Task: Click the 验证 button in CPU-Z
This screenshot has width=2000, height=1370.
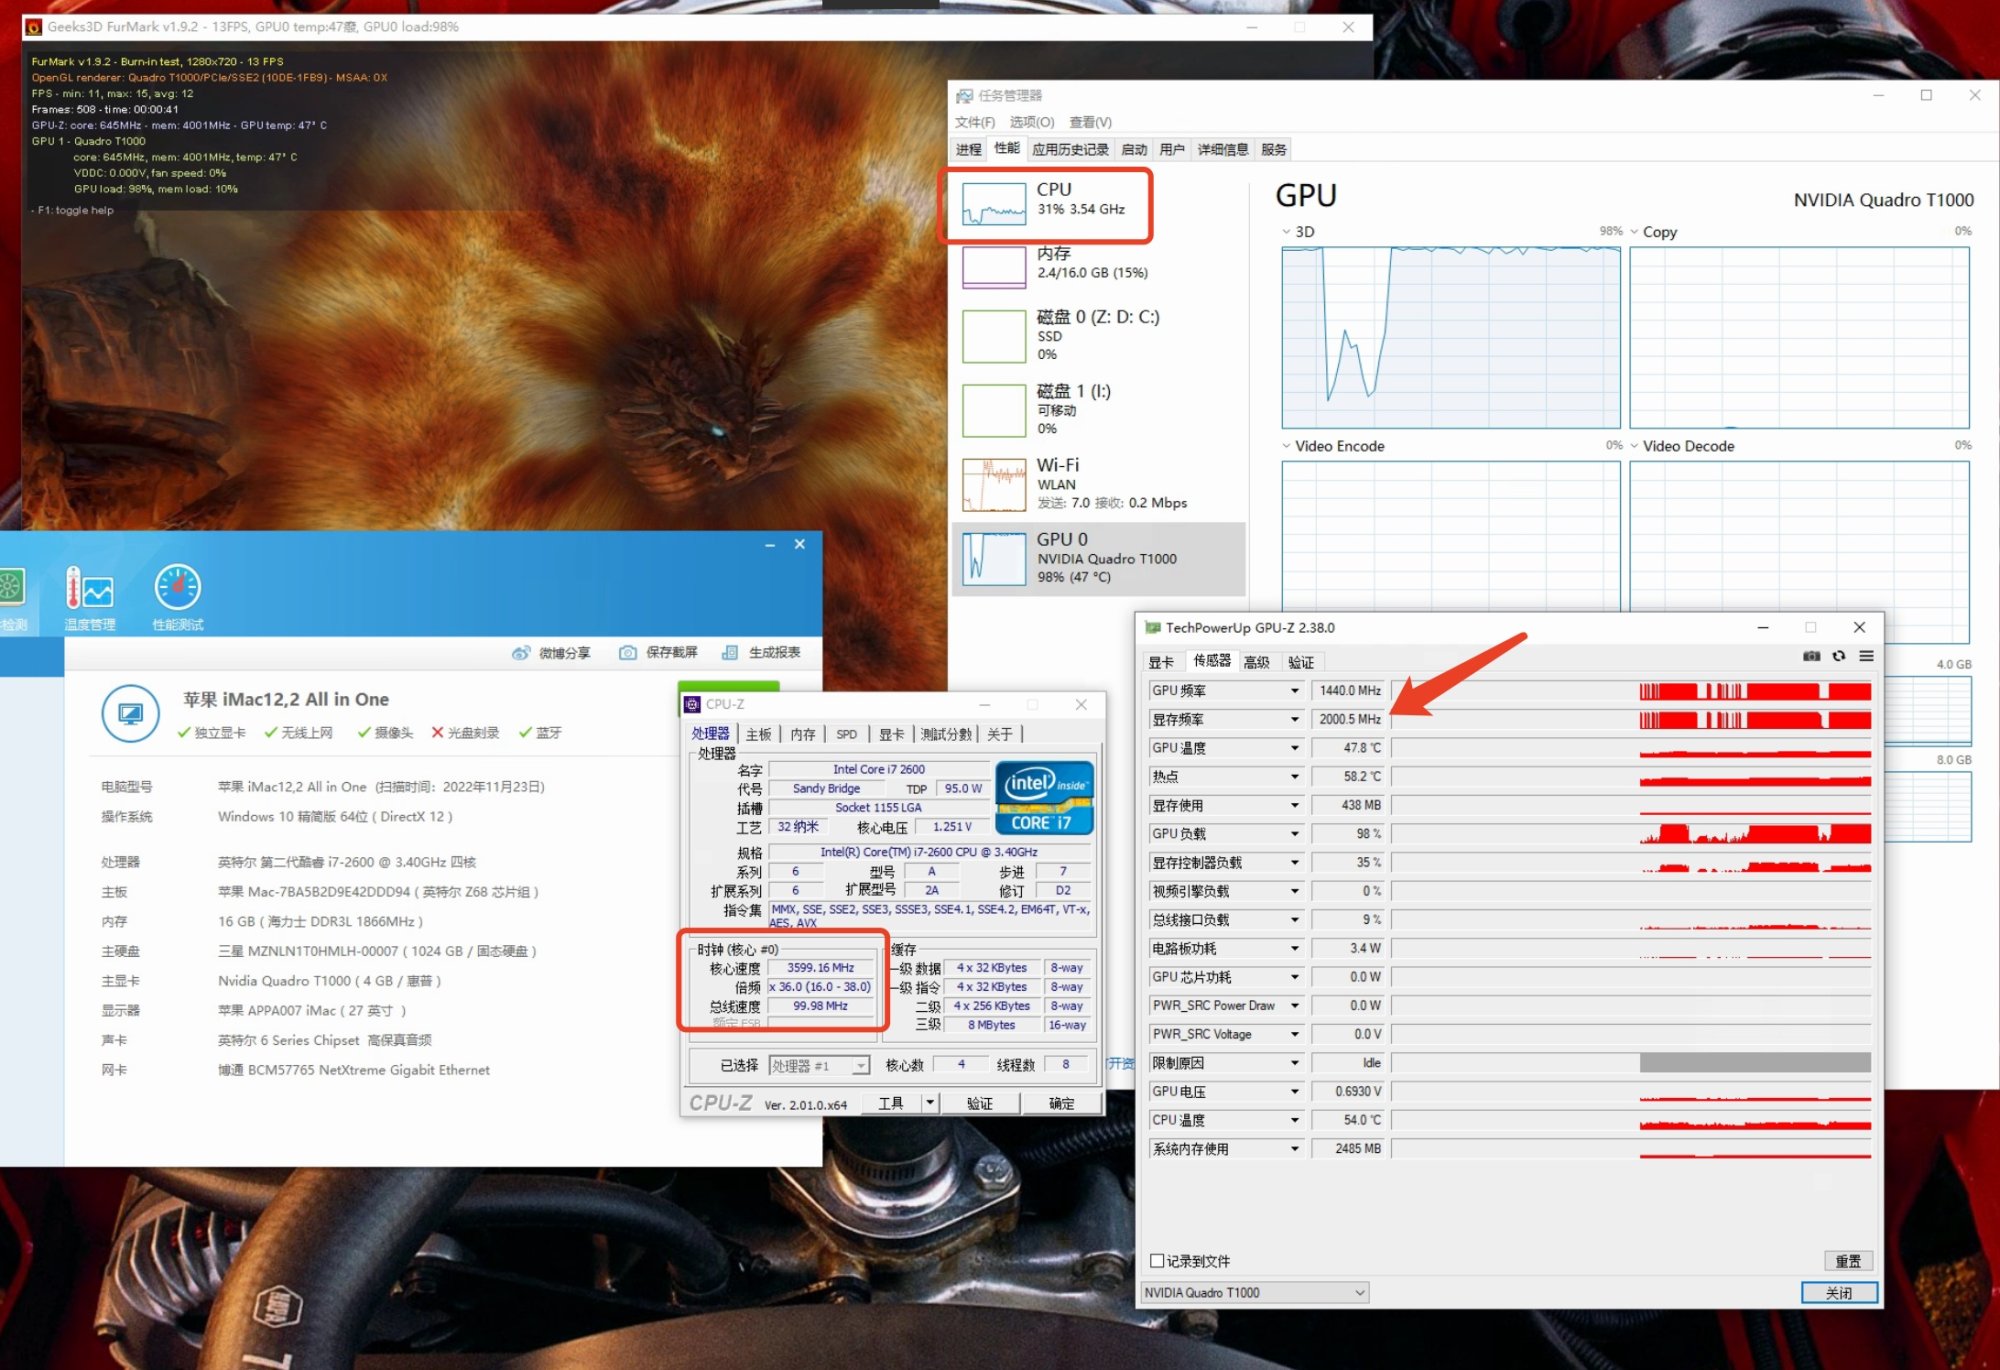Action: tap(980, 1103)
